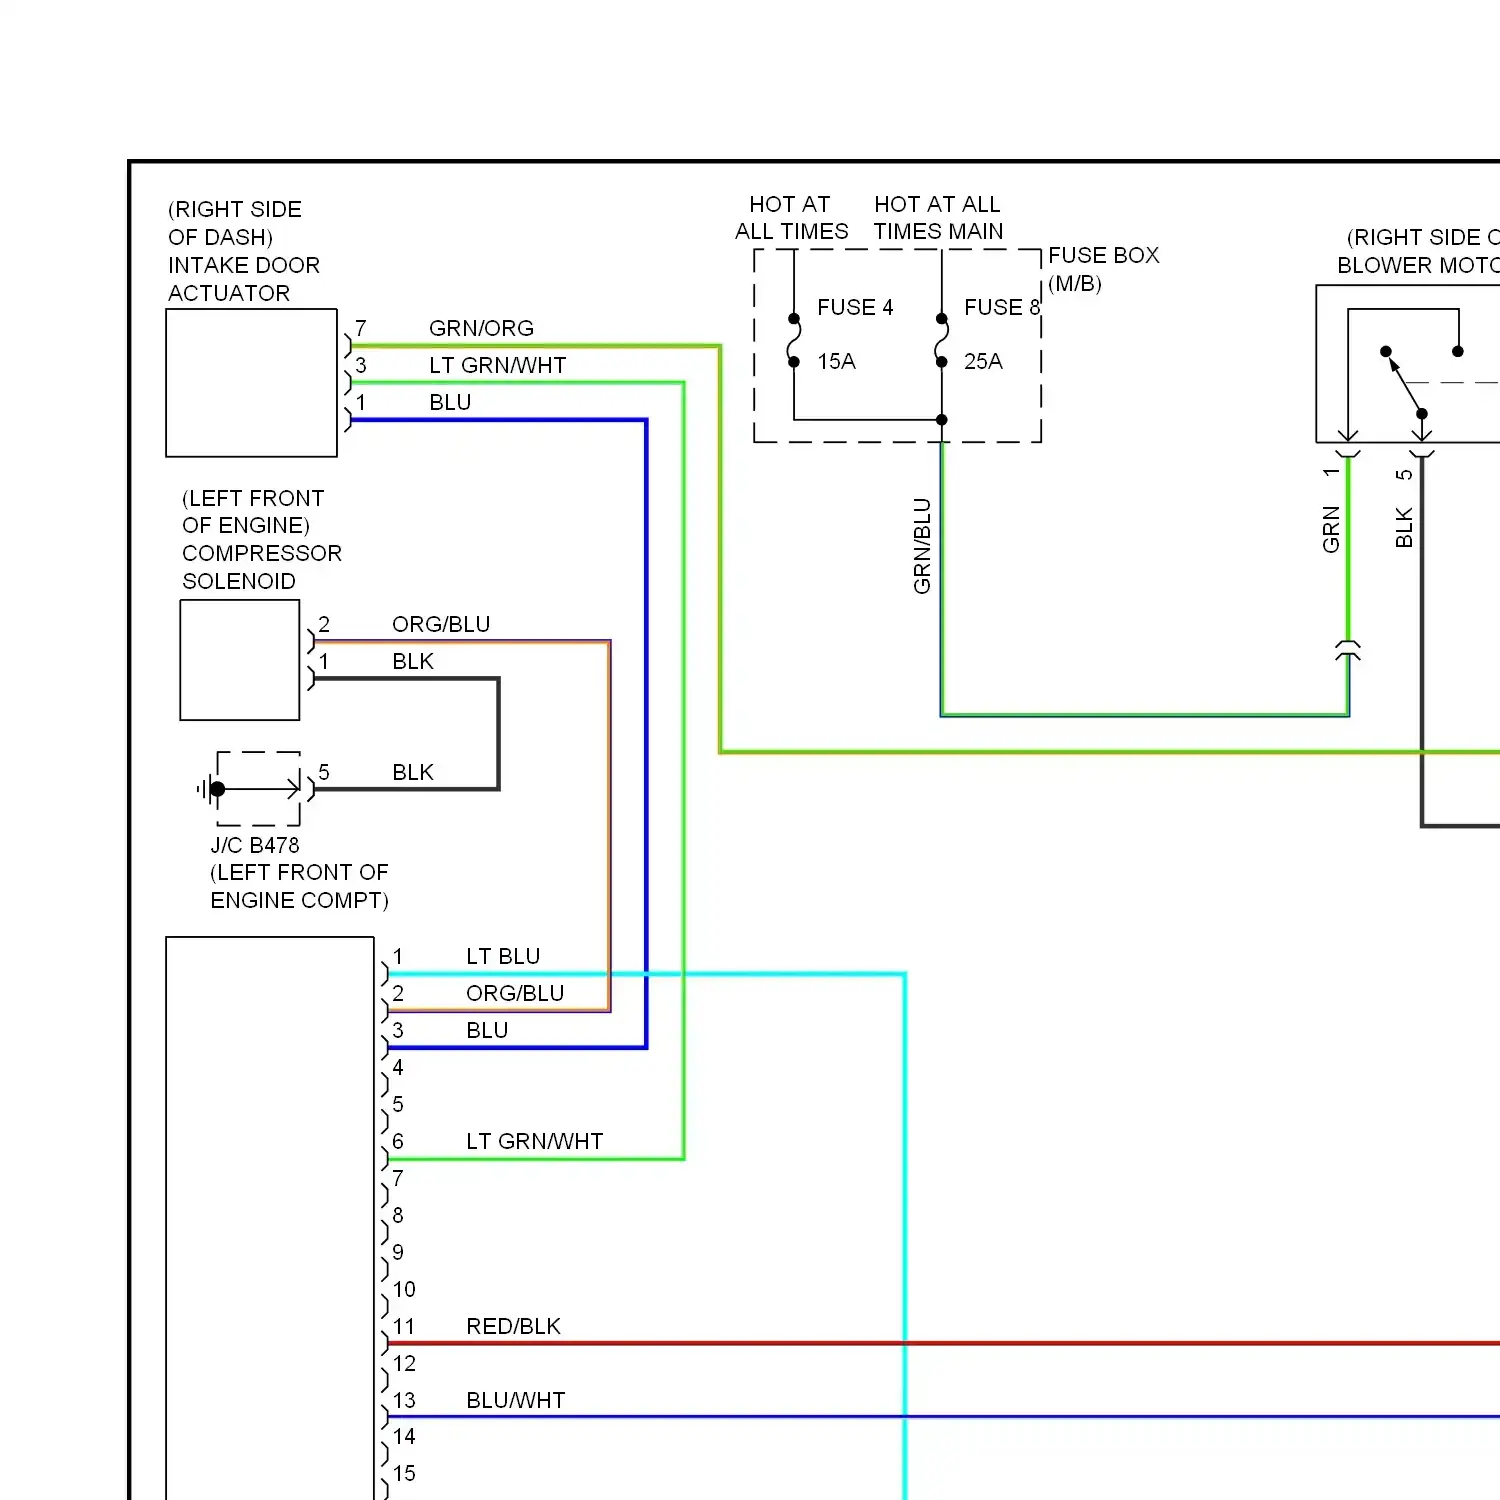Screen dimensions: 1500x1500
Task: Click pin number 10 on large connector
Action: (404, 1289)
